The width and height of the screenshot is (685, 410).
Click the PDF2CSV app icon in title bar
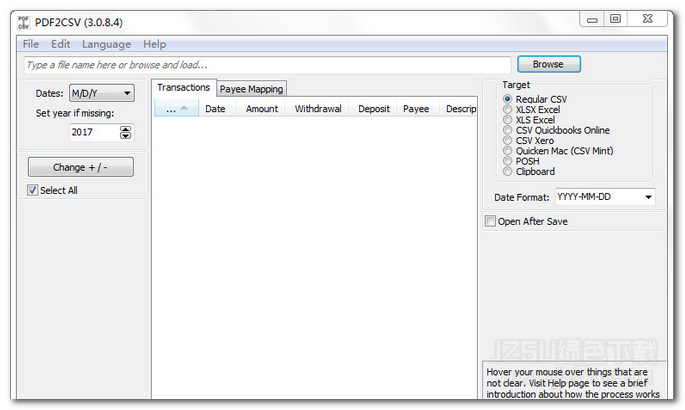(23, 22)
